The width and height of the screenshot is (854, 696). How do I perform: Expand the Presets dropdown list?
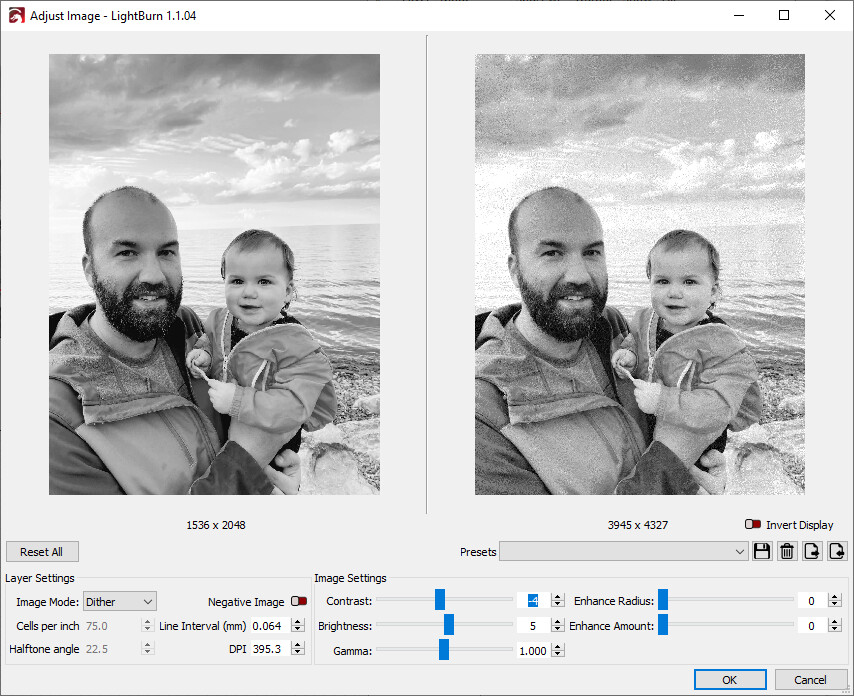(x=623, y=551)
